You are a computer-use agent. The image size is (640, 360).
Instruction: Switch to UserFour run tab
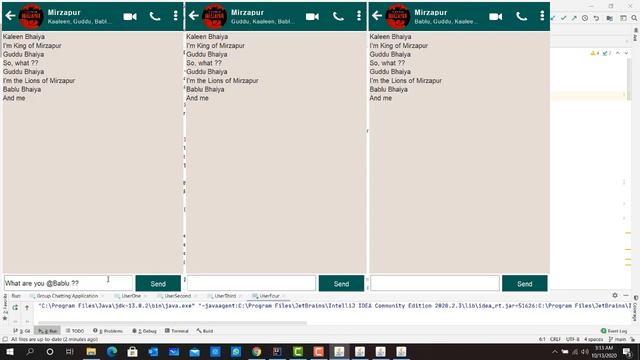(269, 296)
